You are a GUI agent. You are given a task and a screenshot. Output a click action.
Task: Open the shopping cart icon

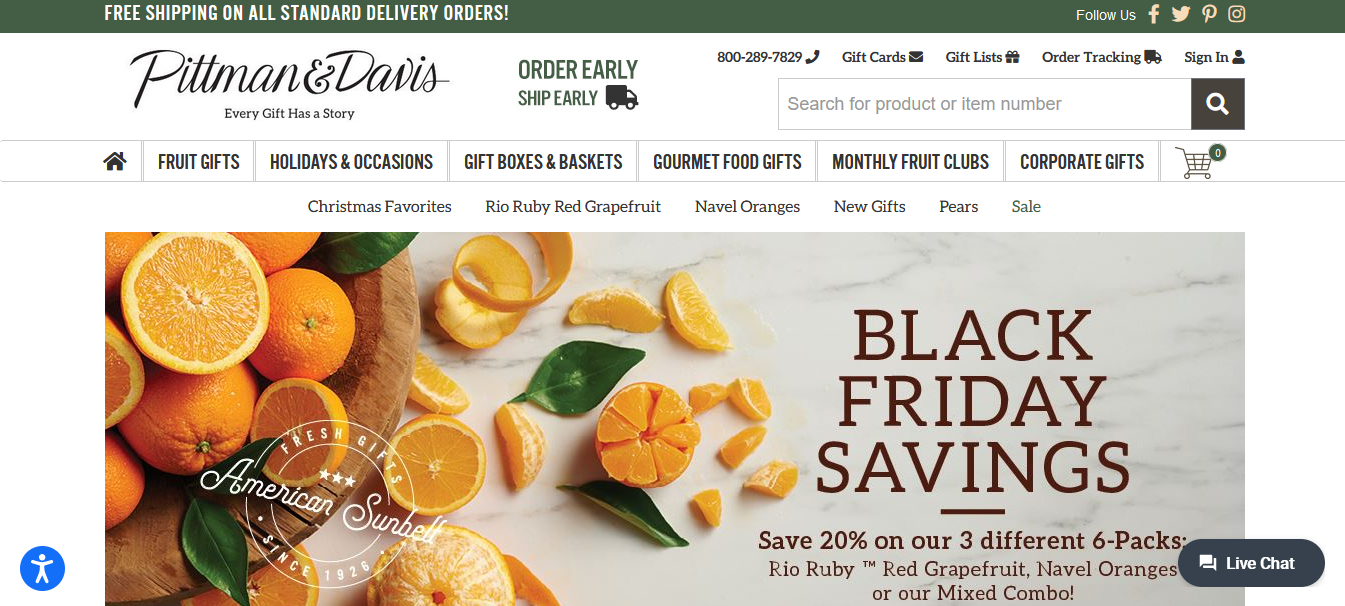coord(1197,161)
